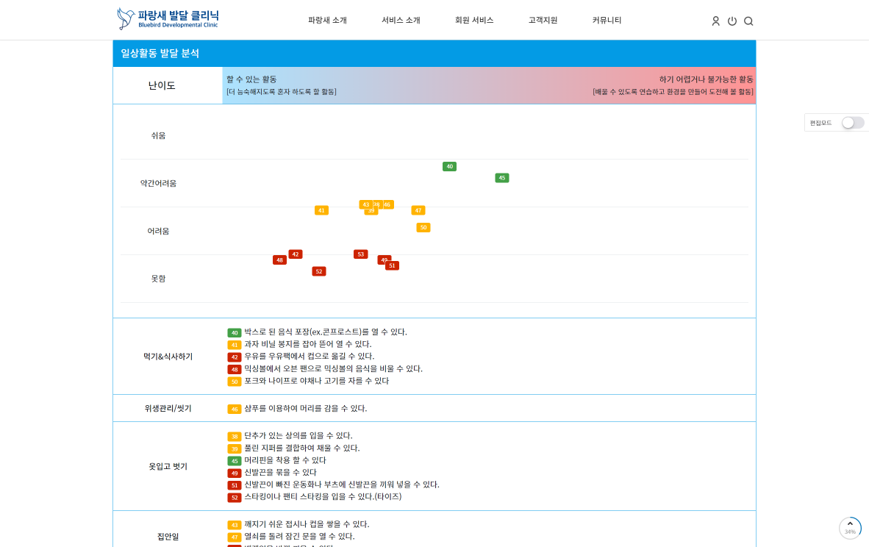Click list item 42 about pouring milk
This screenshot has width=869, height=547.
(x=309, y=356)
